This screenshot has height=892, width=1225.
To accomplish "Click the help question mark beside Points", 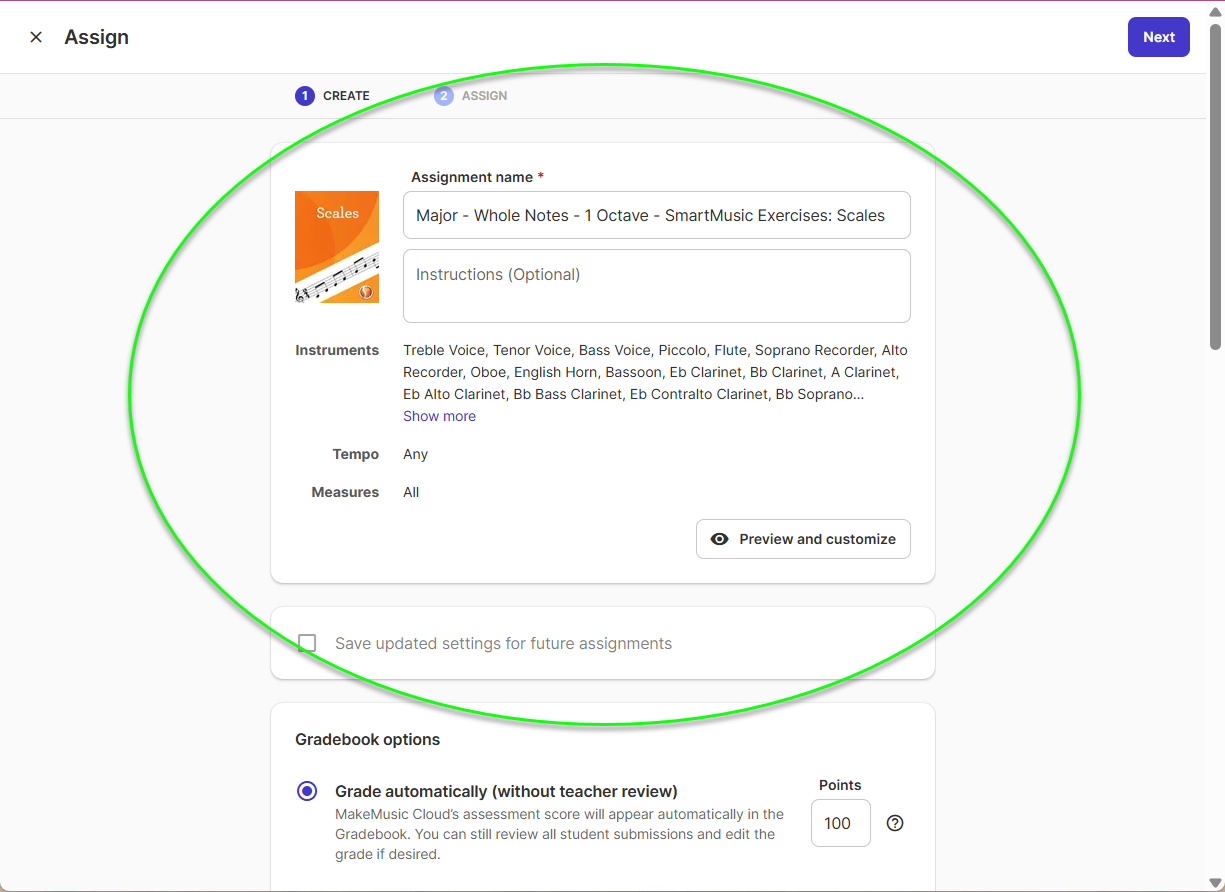I will 895,823.
